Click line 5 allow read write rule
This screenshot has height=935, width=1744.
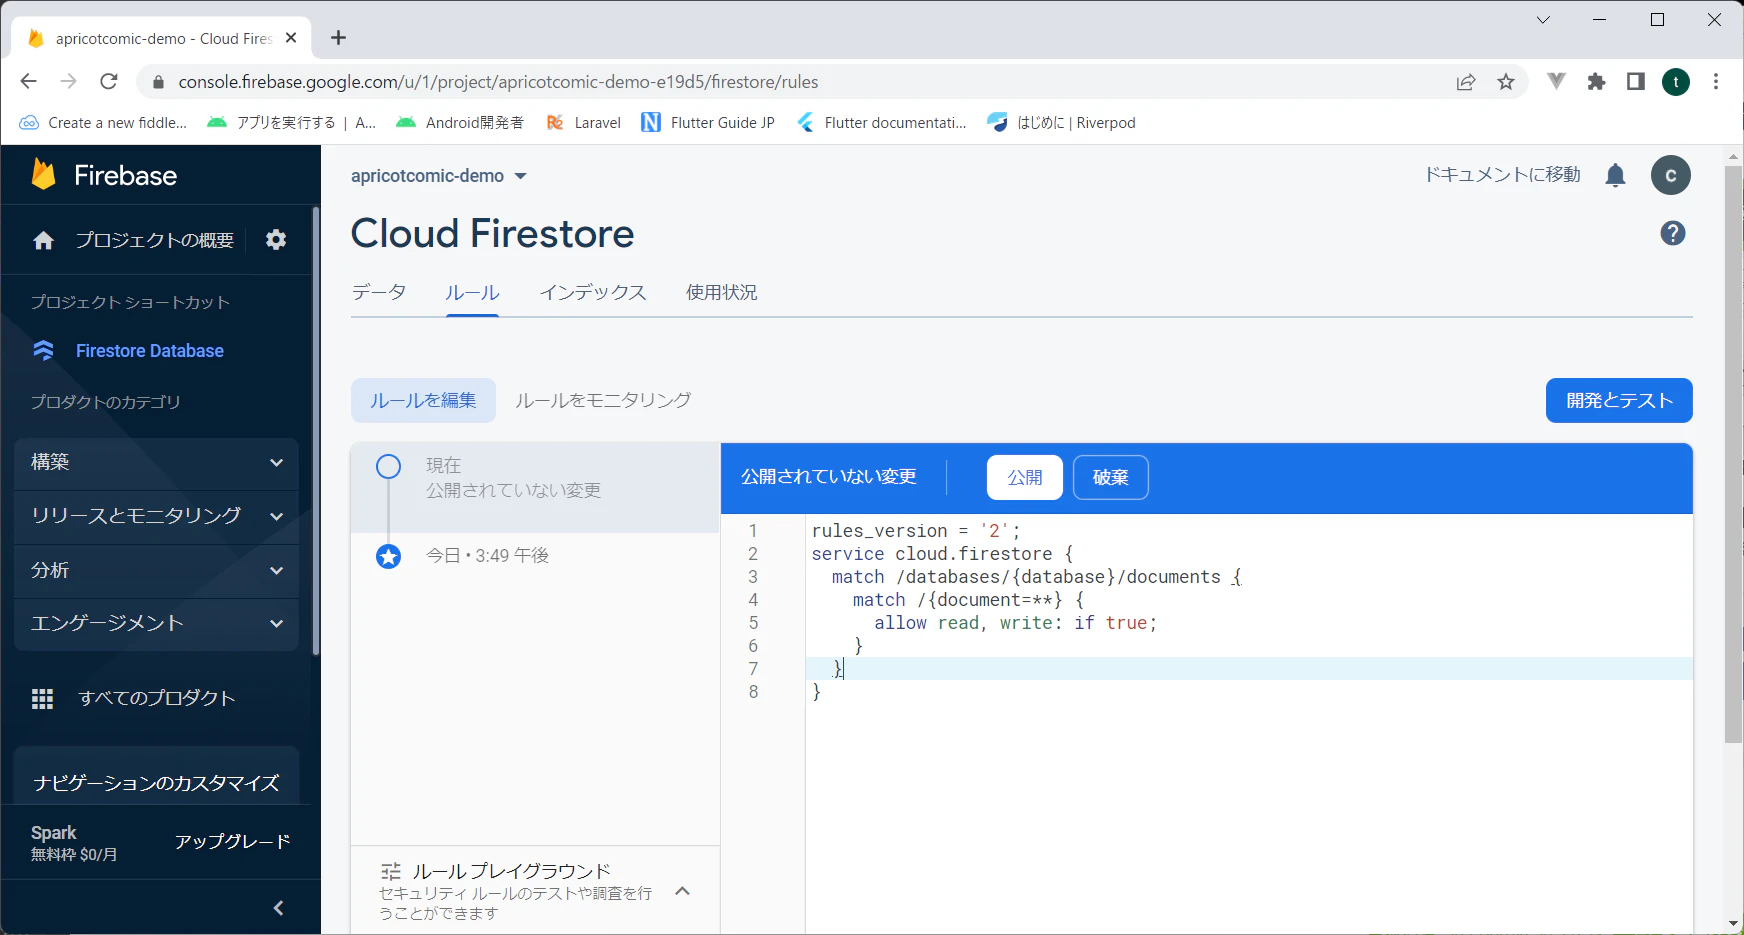coord(1015,623)
